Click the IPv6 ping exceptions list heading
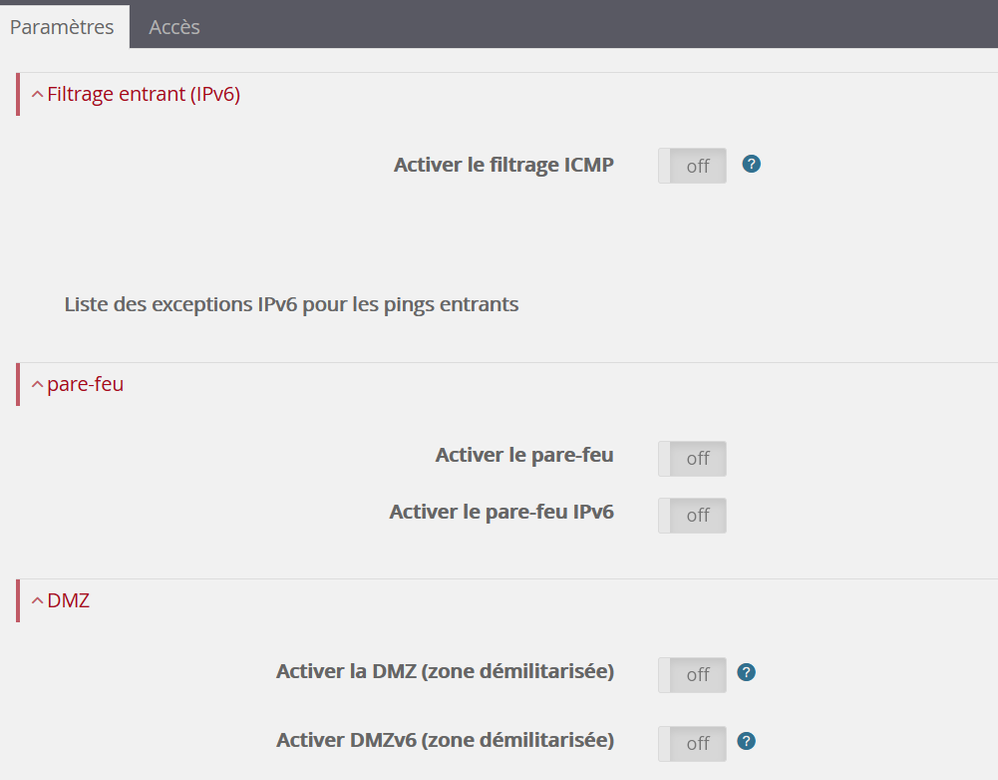Viewport: 998px width, 780px height. click(x=291, y=304)
